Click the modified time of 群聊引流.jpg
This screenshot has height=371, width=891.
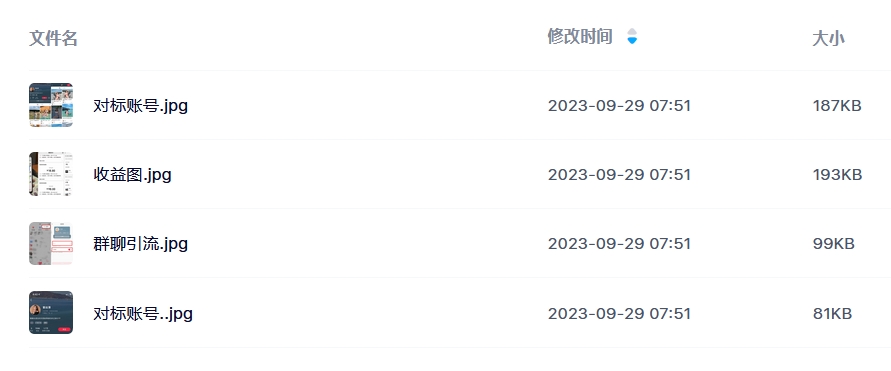point(619,244)
